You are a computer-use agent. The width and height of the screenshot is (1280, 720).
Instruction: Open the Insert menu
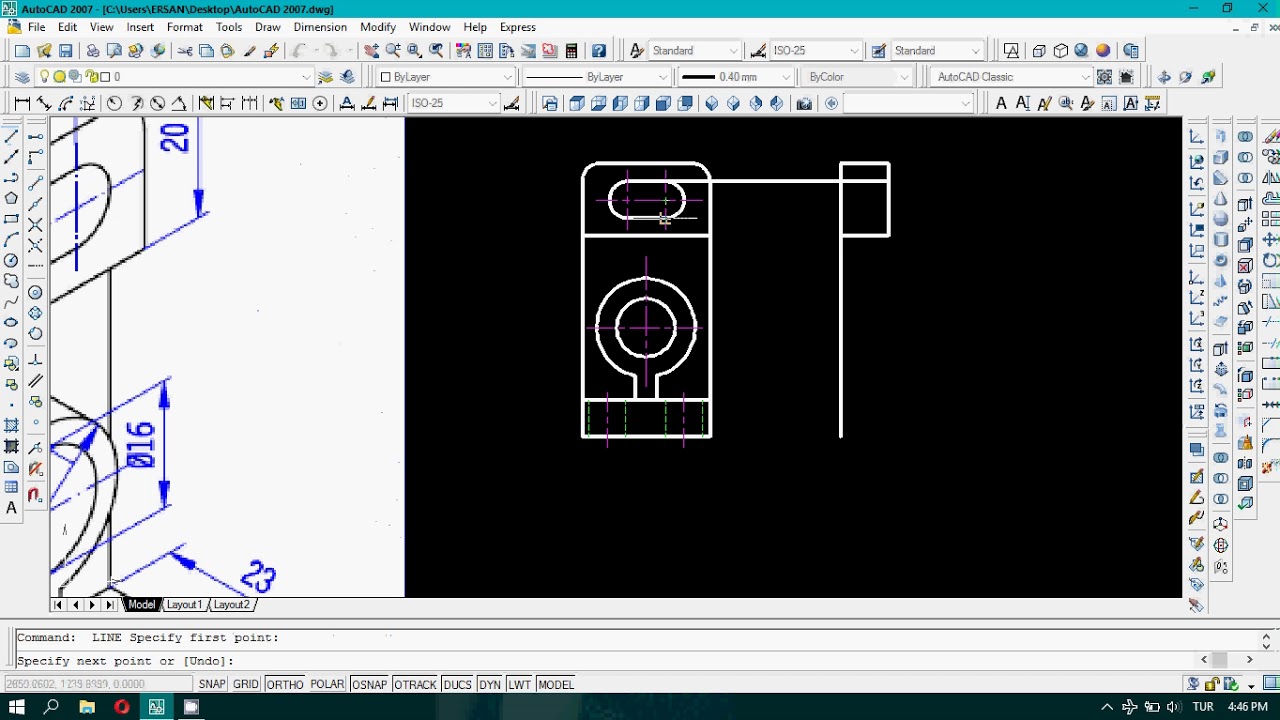(140, 27)
